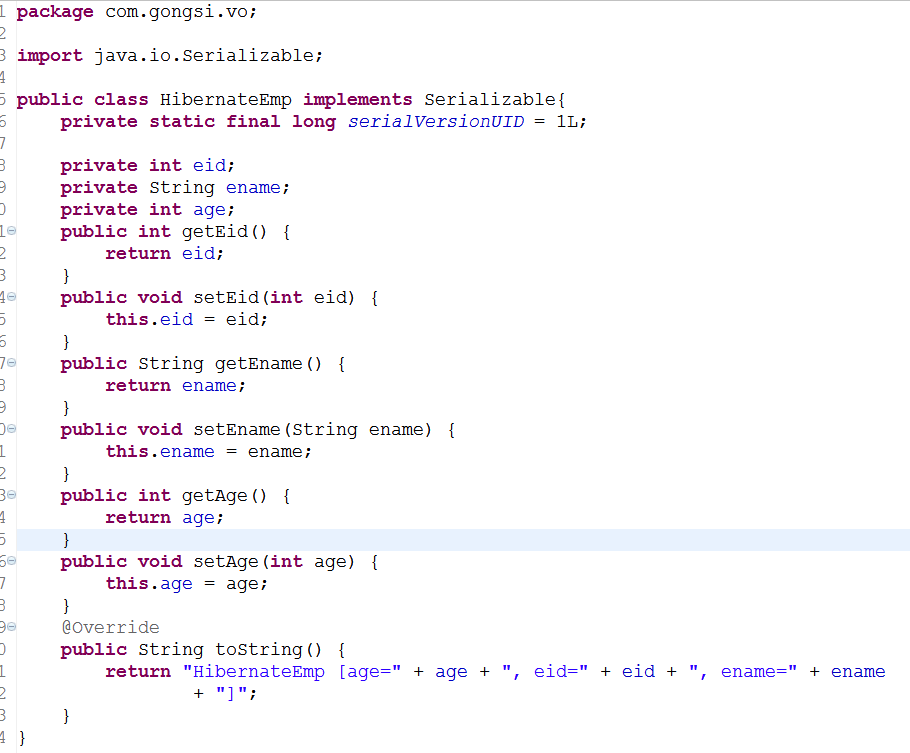Click the class name HibernateEmp in declaration
This screenshot has width=910, height=753.
[226, 100]
